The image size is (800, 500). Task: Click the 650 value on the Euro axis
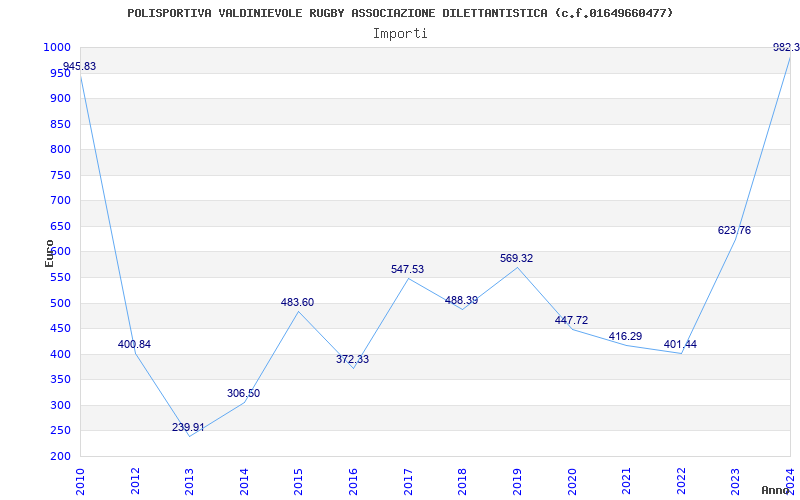pos(60,227)
